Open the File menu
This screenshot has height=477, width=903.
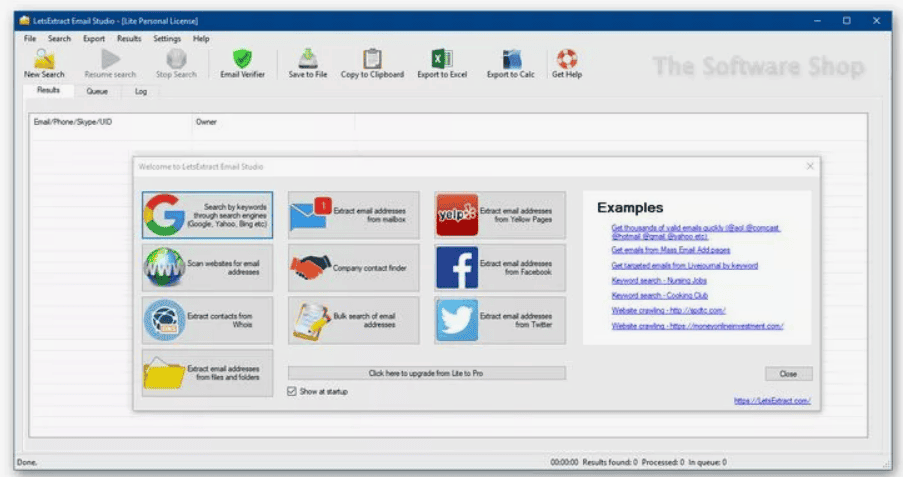[x=30, y=39]
